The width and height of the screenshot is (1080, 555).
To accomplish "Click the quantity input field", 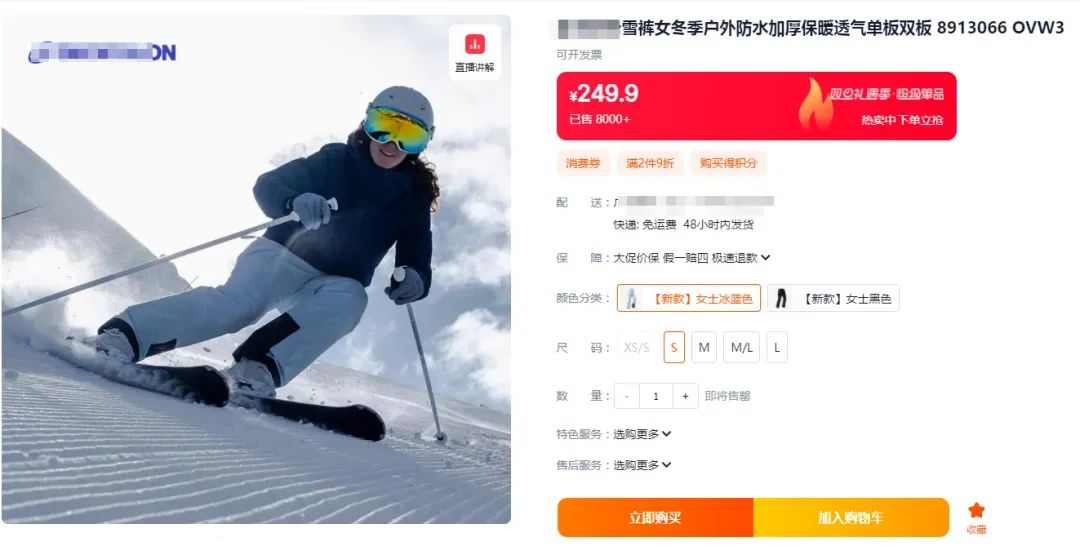I will (x=656, y=396).
